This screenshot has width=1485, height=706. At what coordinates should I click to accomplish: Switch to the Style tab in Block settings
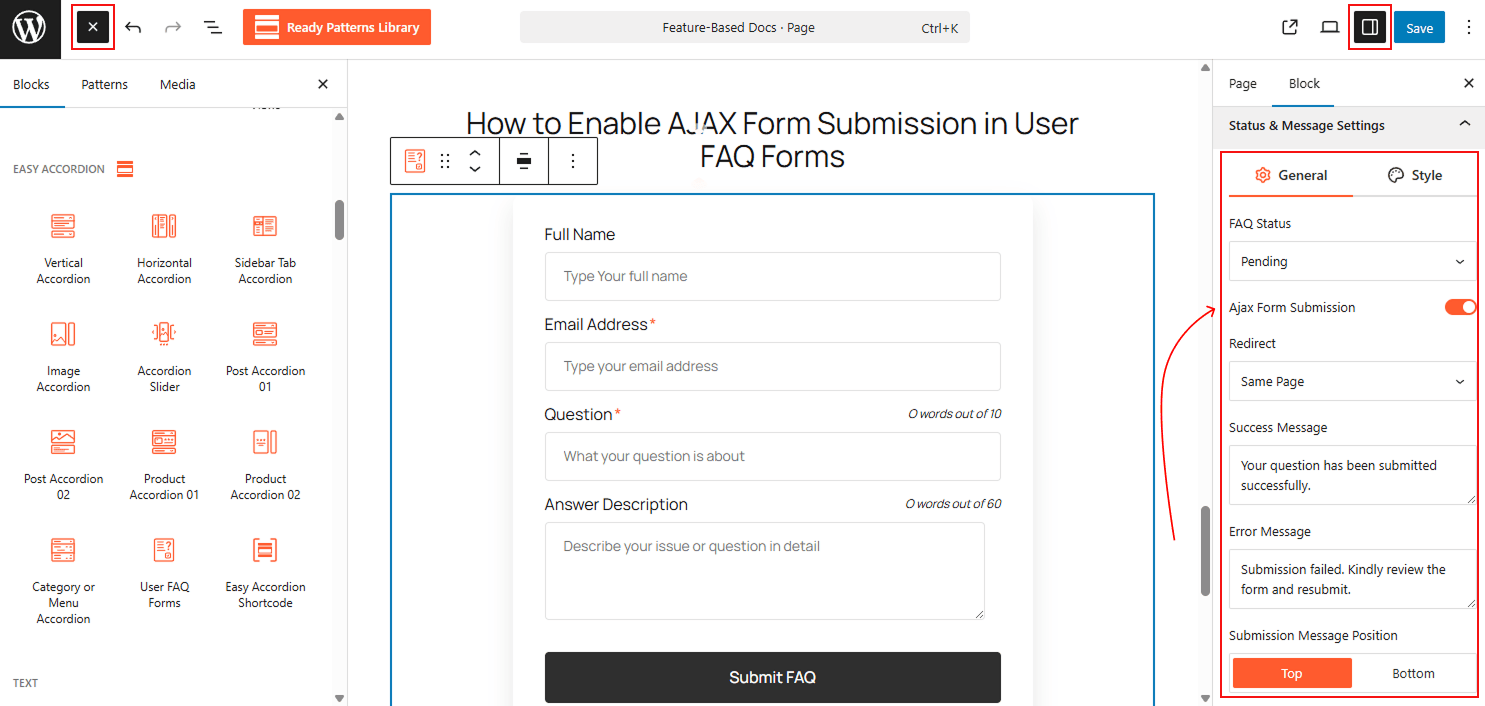[1415, 174]
